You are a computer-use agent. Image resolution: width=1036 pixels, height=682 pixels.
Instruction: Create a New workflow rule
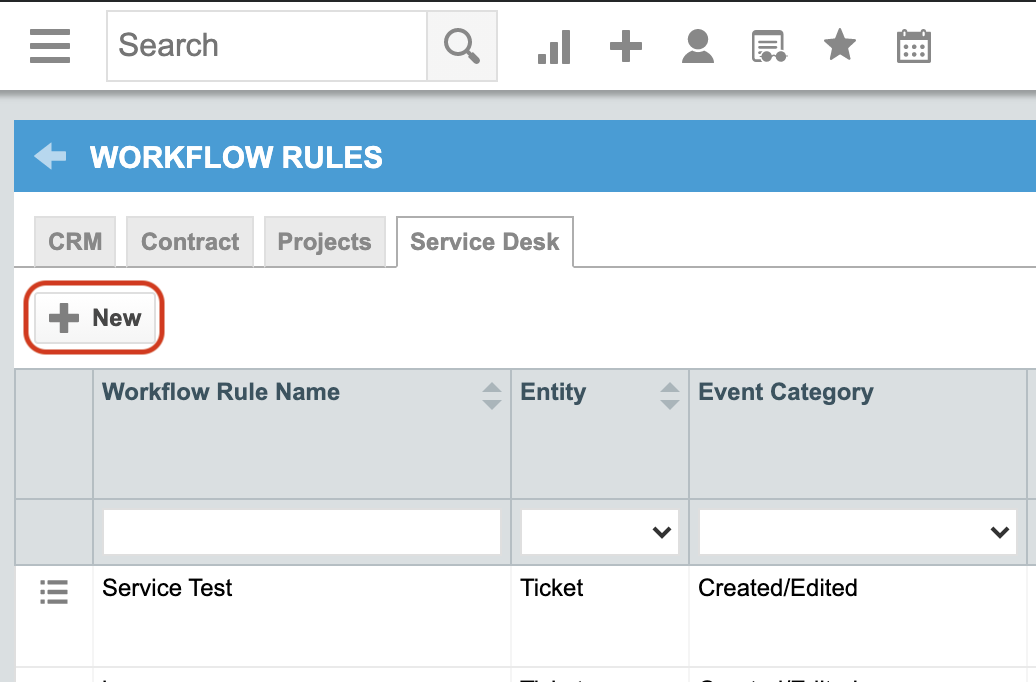click(94, 318)
